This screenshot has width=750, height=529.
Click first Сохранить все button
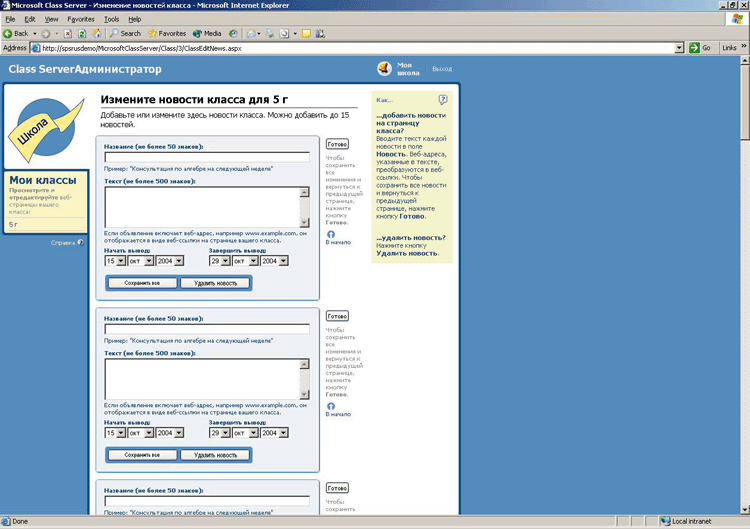(x=142, y=283)
